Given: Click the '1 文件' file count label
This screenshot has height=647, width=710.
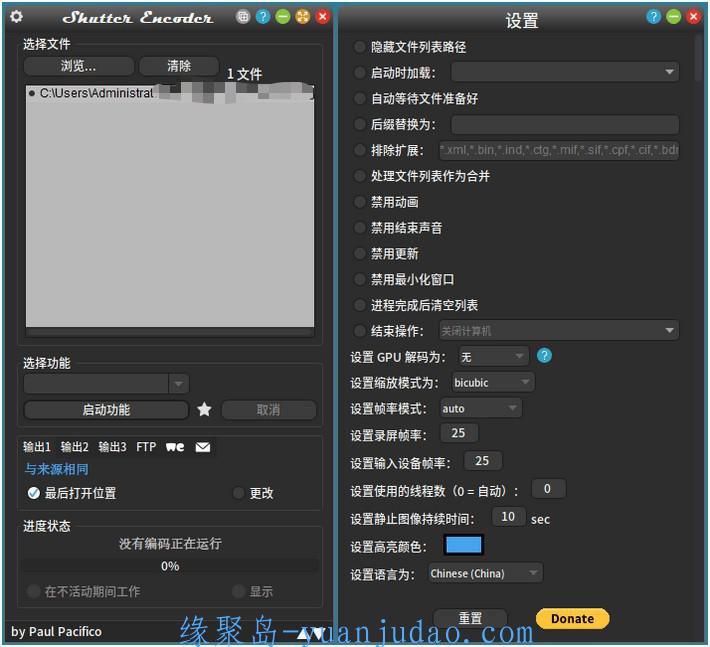Looking at the screenshot, I should [x=244, y=74].
